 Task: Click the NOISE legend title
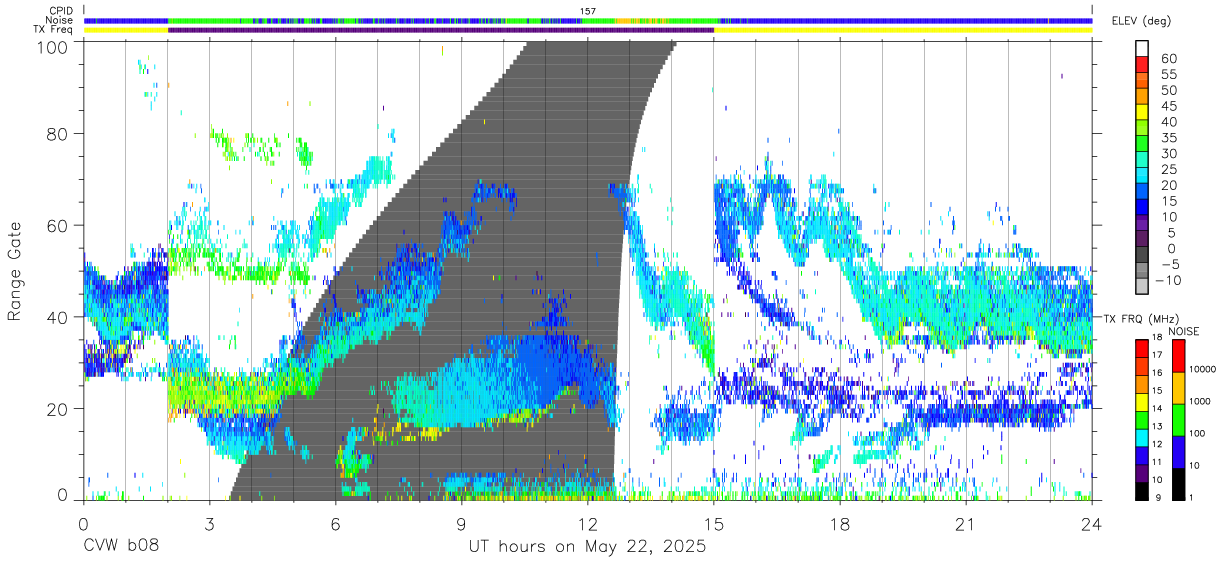pyautogui.click(x=1185, y=331)
